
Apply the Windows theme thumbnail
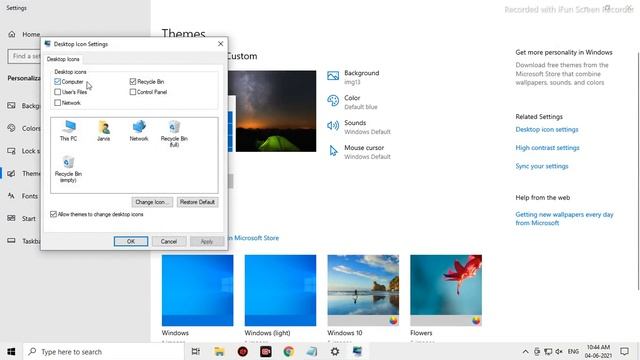coord(198,290)
